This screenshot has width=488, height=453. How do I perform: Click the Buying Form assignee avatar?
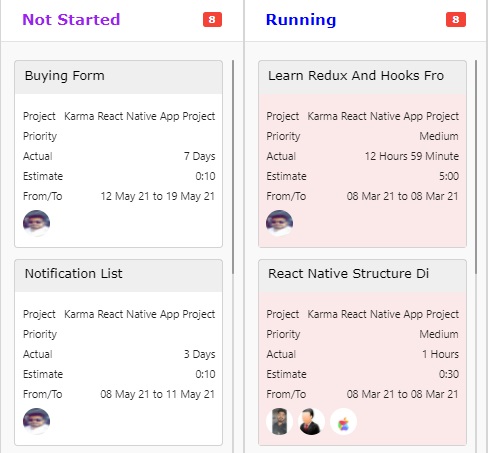click(36, 223)
